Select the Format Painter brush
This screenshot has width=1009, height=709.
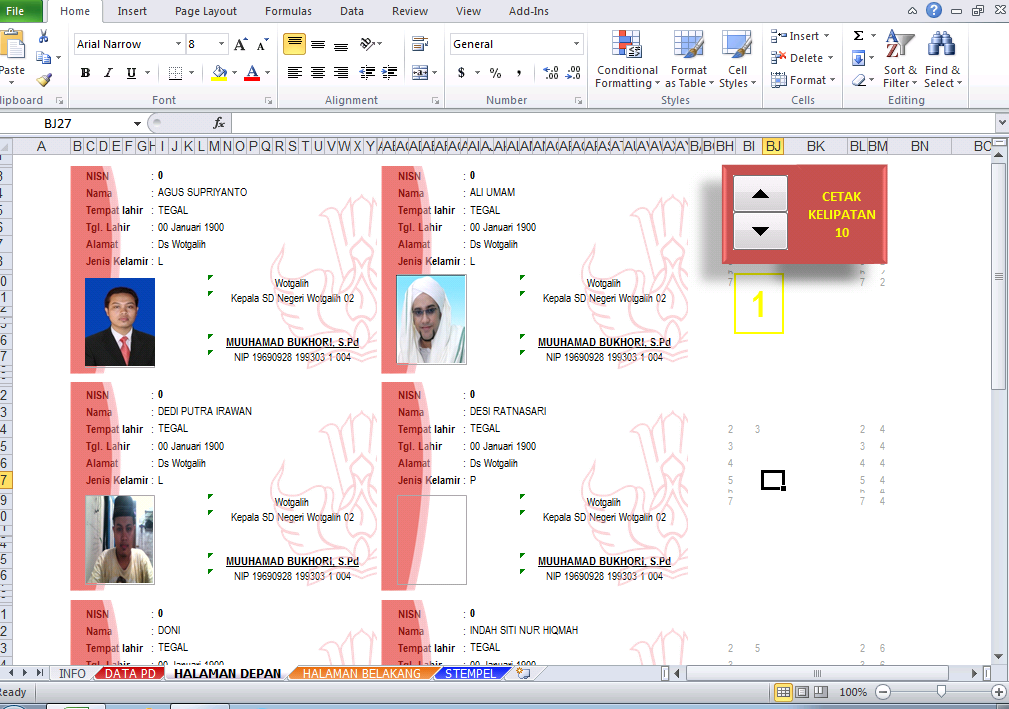pos(44,80)
